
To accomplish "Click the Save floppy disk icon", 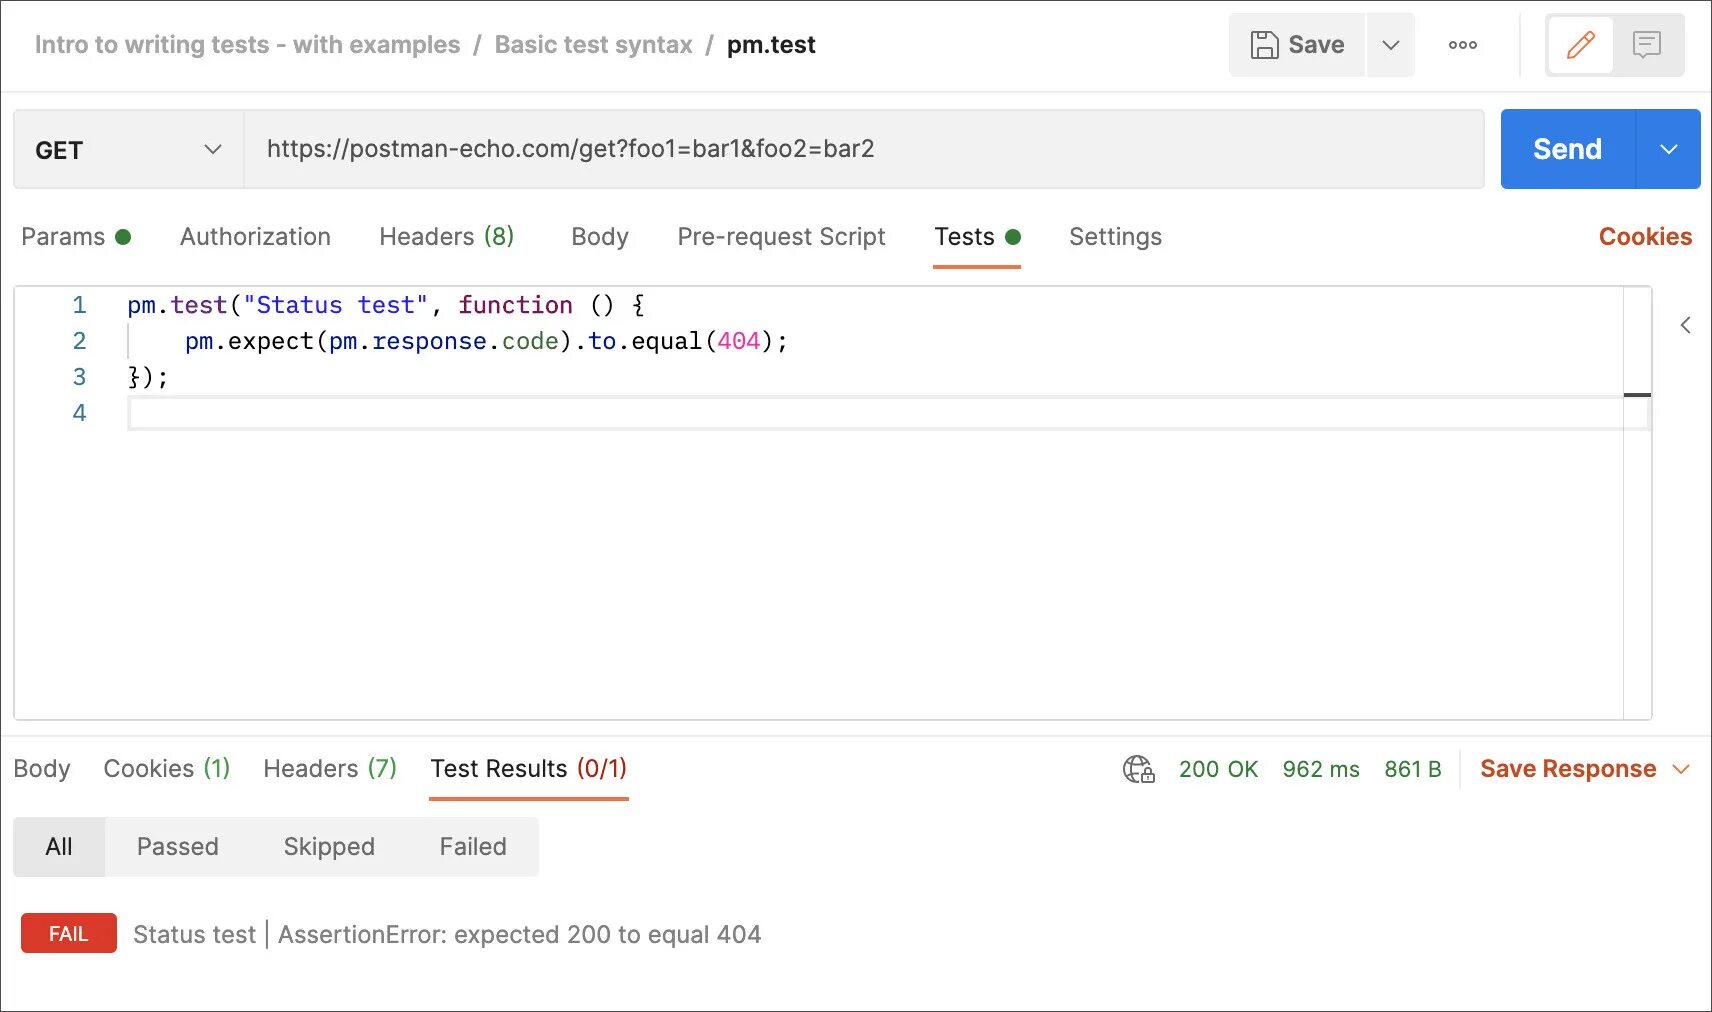I will point(1265,45).
